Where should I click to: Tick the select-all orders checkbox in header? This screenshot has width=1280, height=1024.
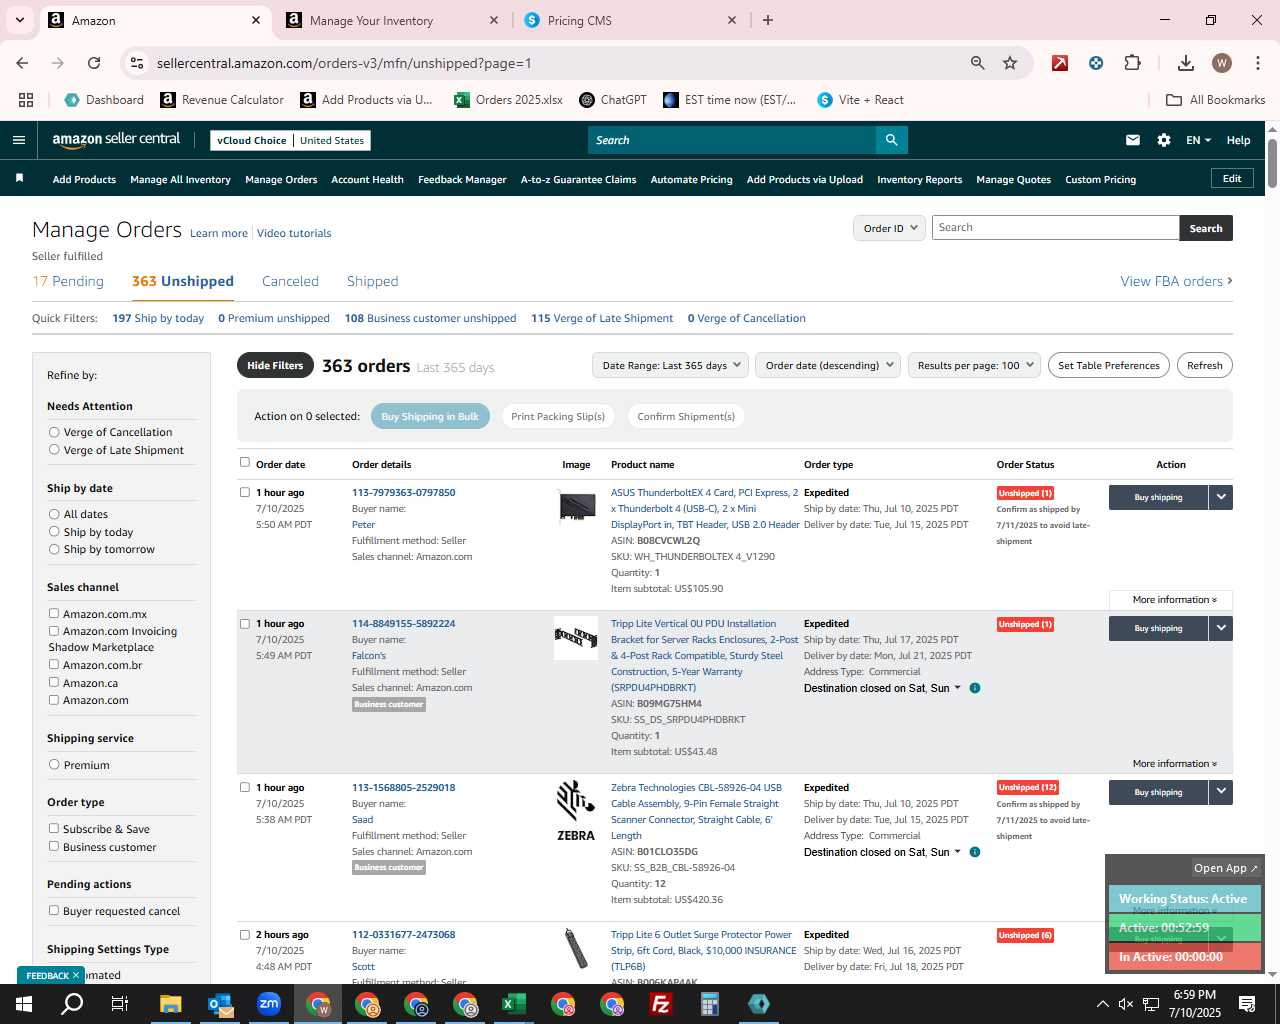[245, 463]
